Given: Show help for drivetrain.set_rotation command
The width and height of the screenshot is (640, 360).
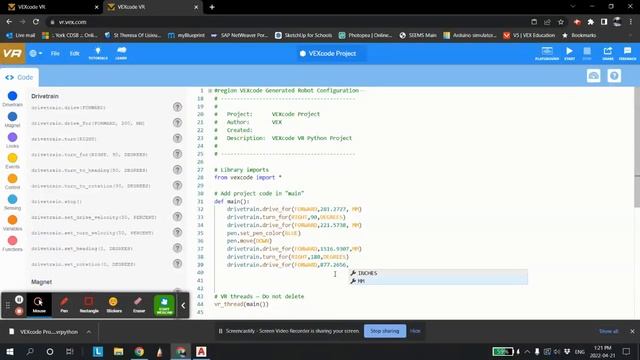Looking at the screenshot, I should [x=177, y=264].
